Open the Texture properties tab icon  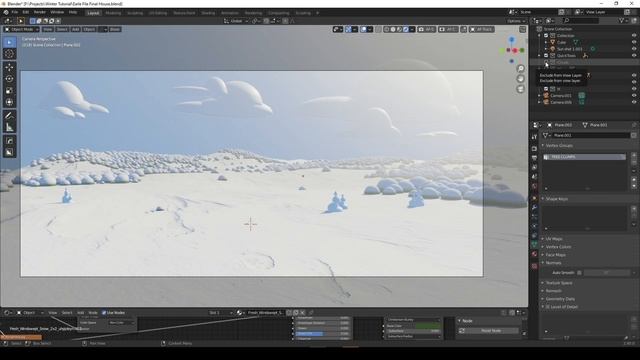tap(534, 266)
